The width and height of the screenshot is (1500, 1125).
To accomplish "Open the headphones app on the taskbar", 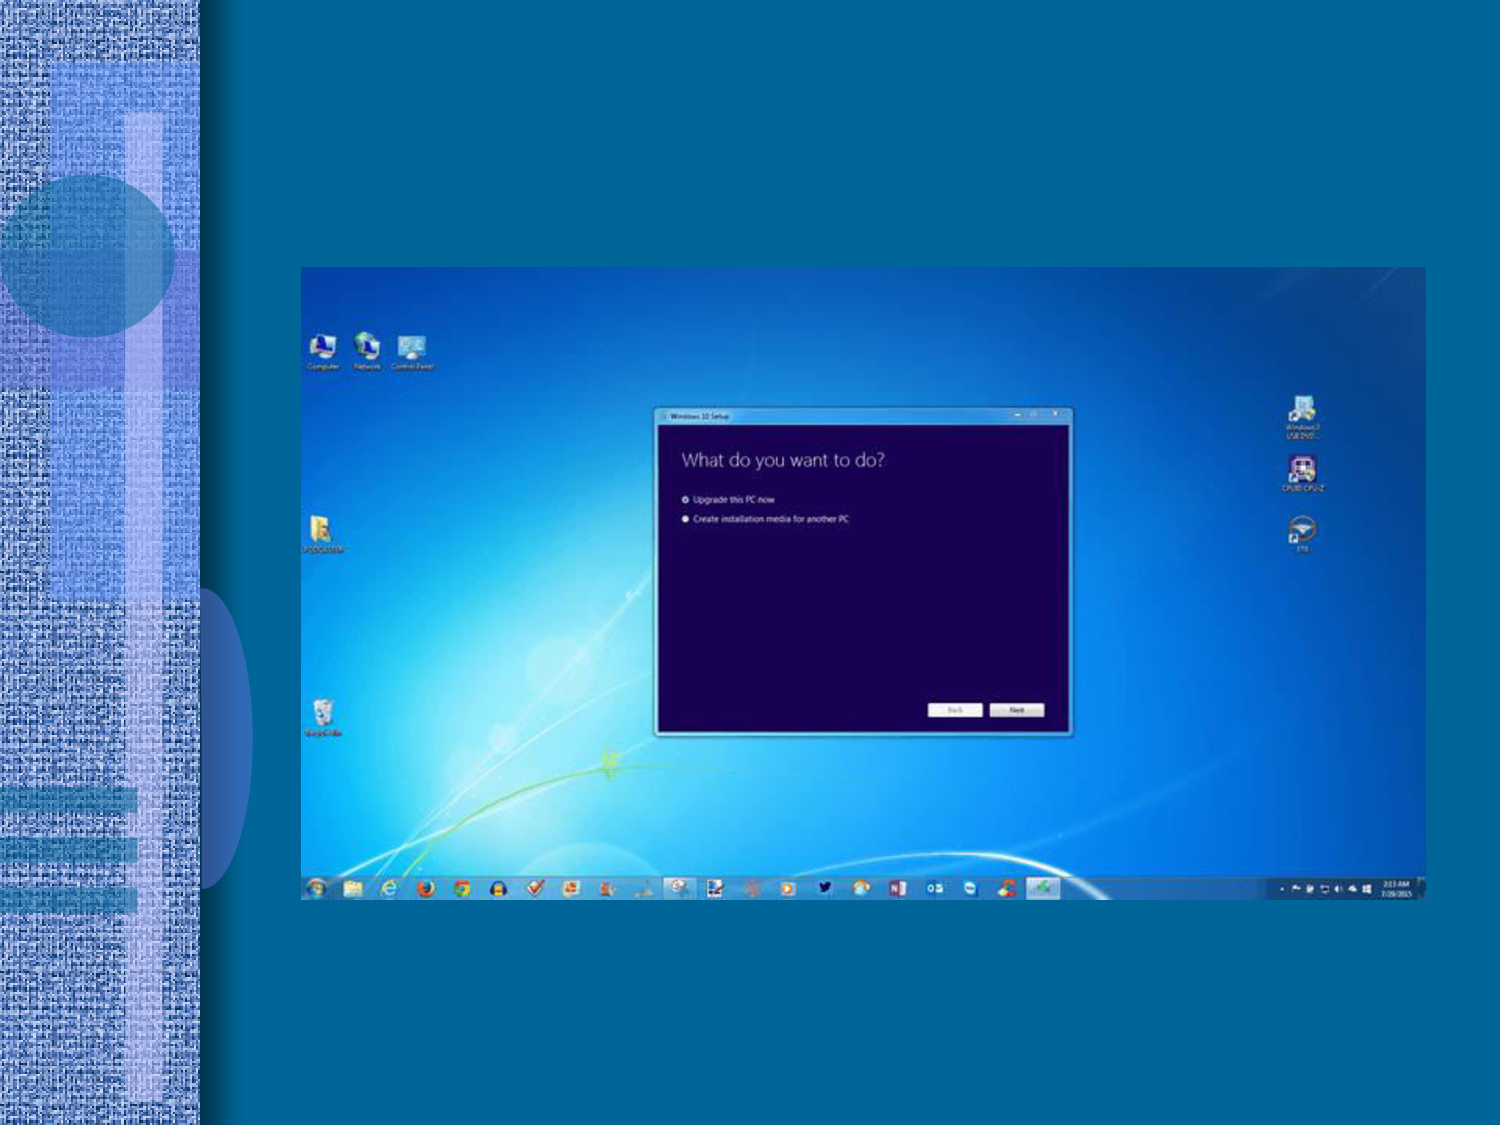I will [x=498, y=888].
